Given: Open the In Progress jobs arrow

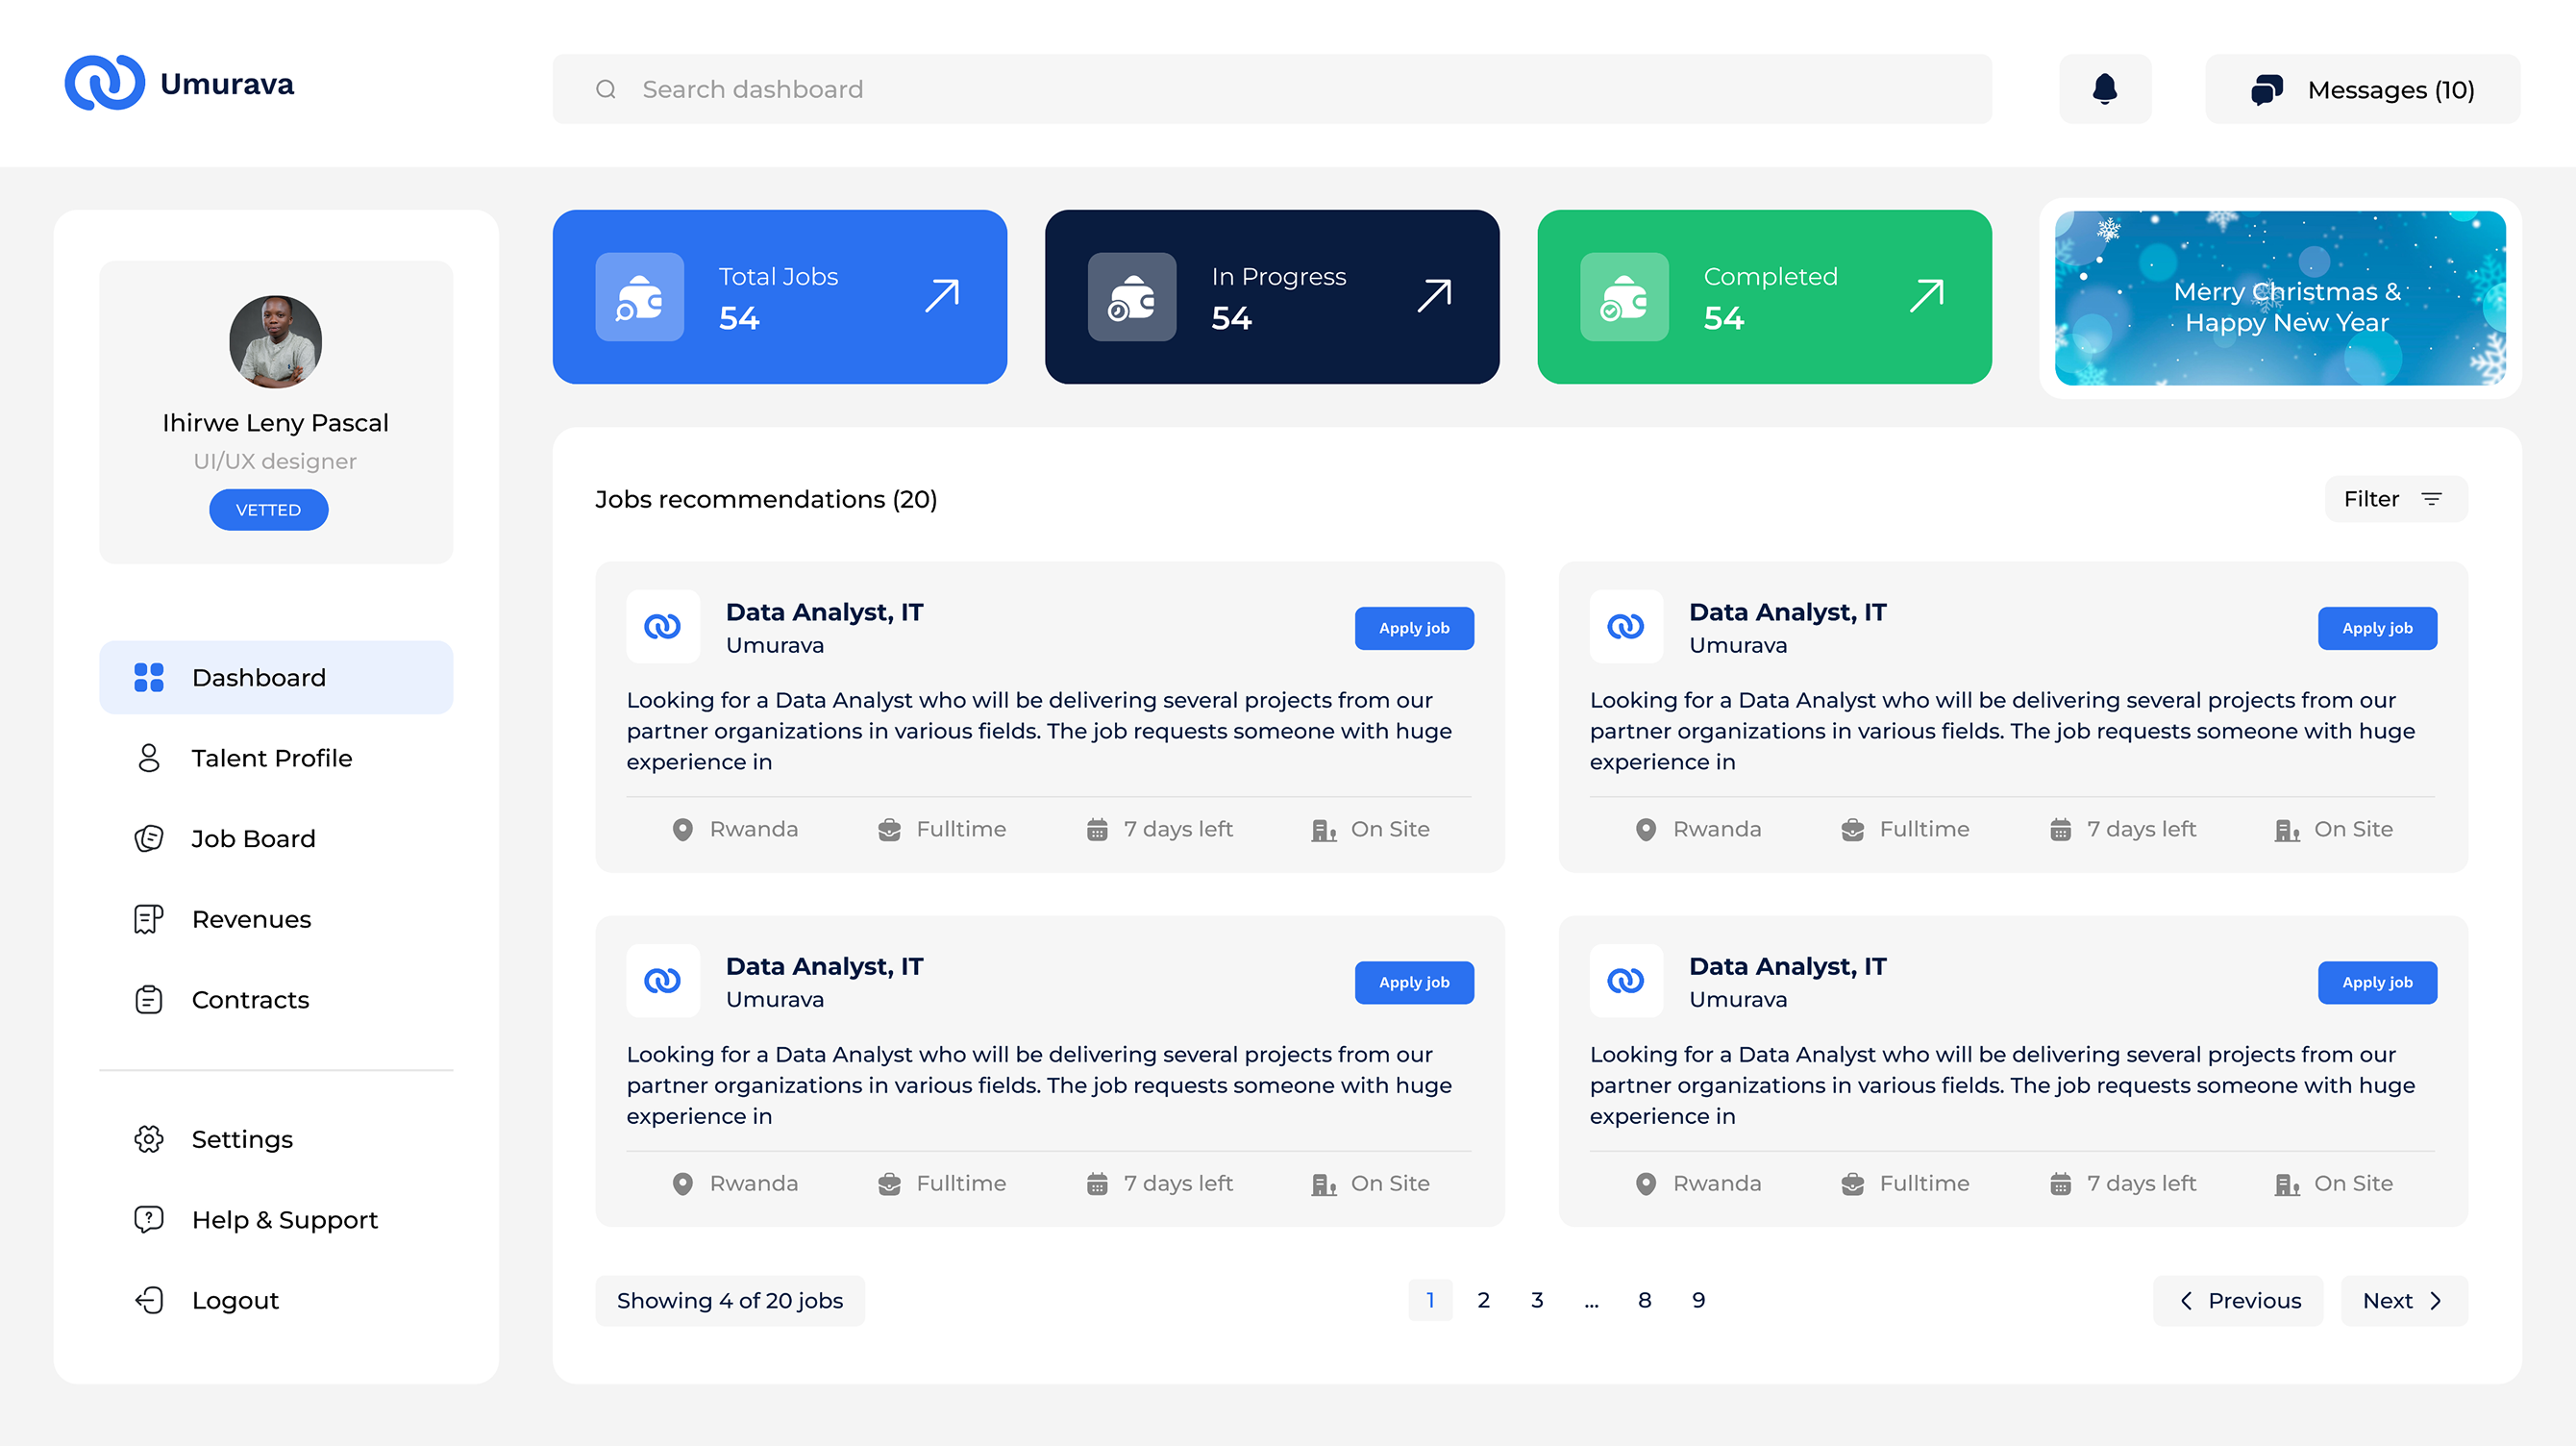Looking at the screenshot, I should (x=1434, y=296).
